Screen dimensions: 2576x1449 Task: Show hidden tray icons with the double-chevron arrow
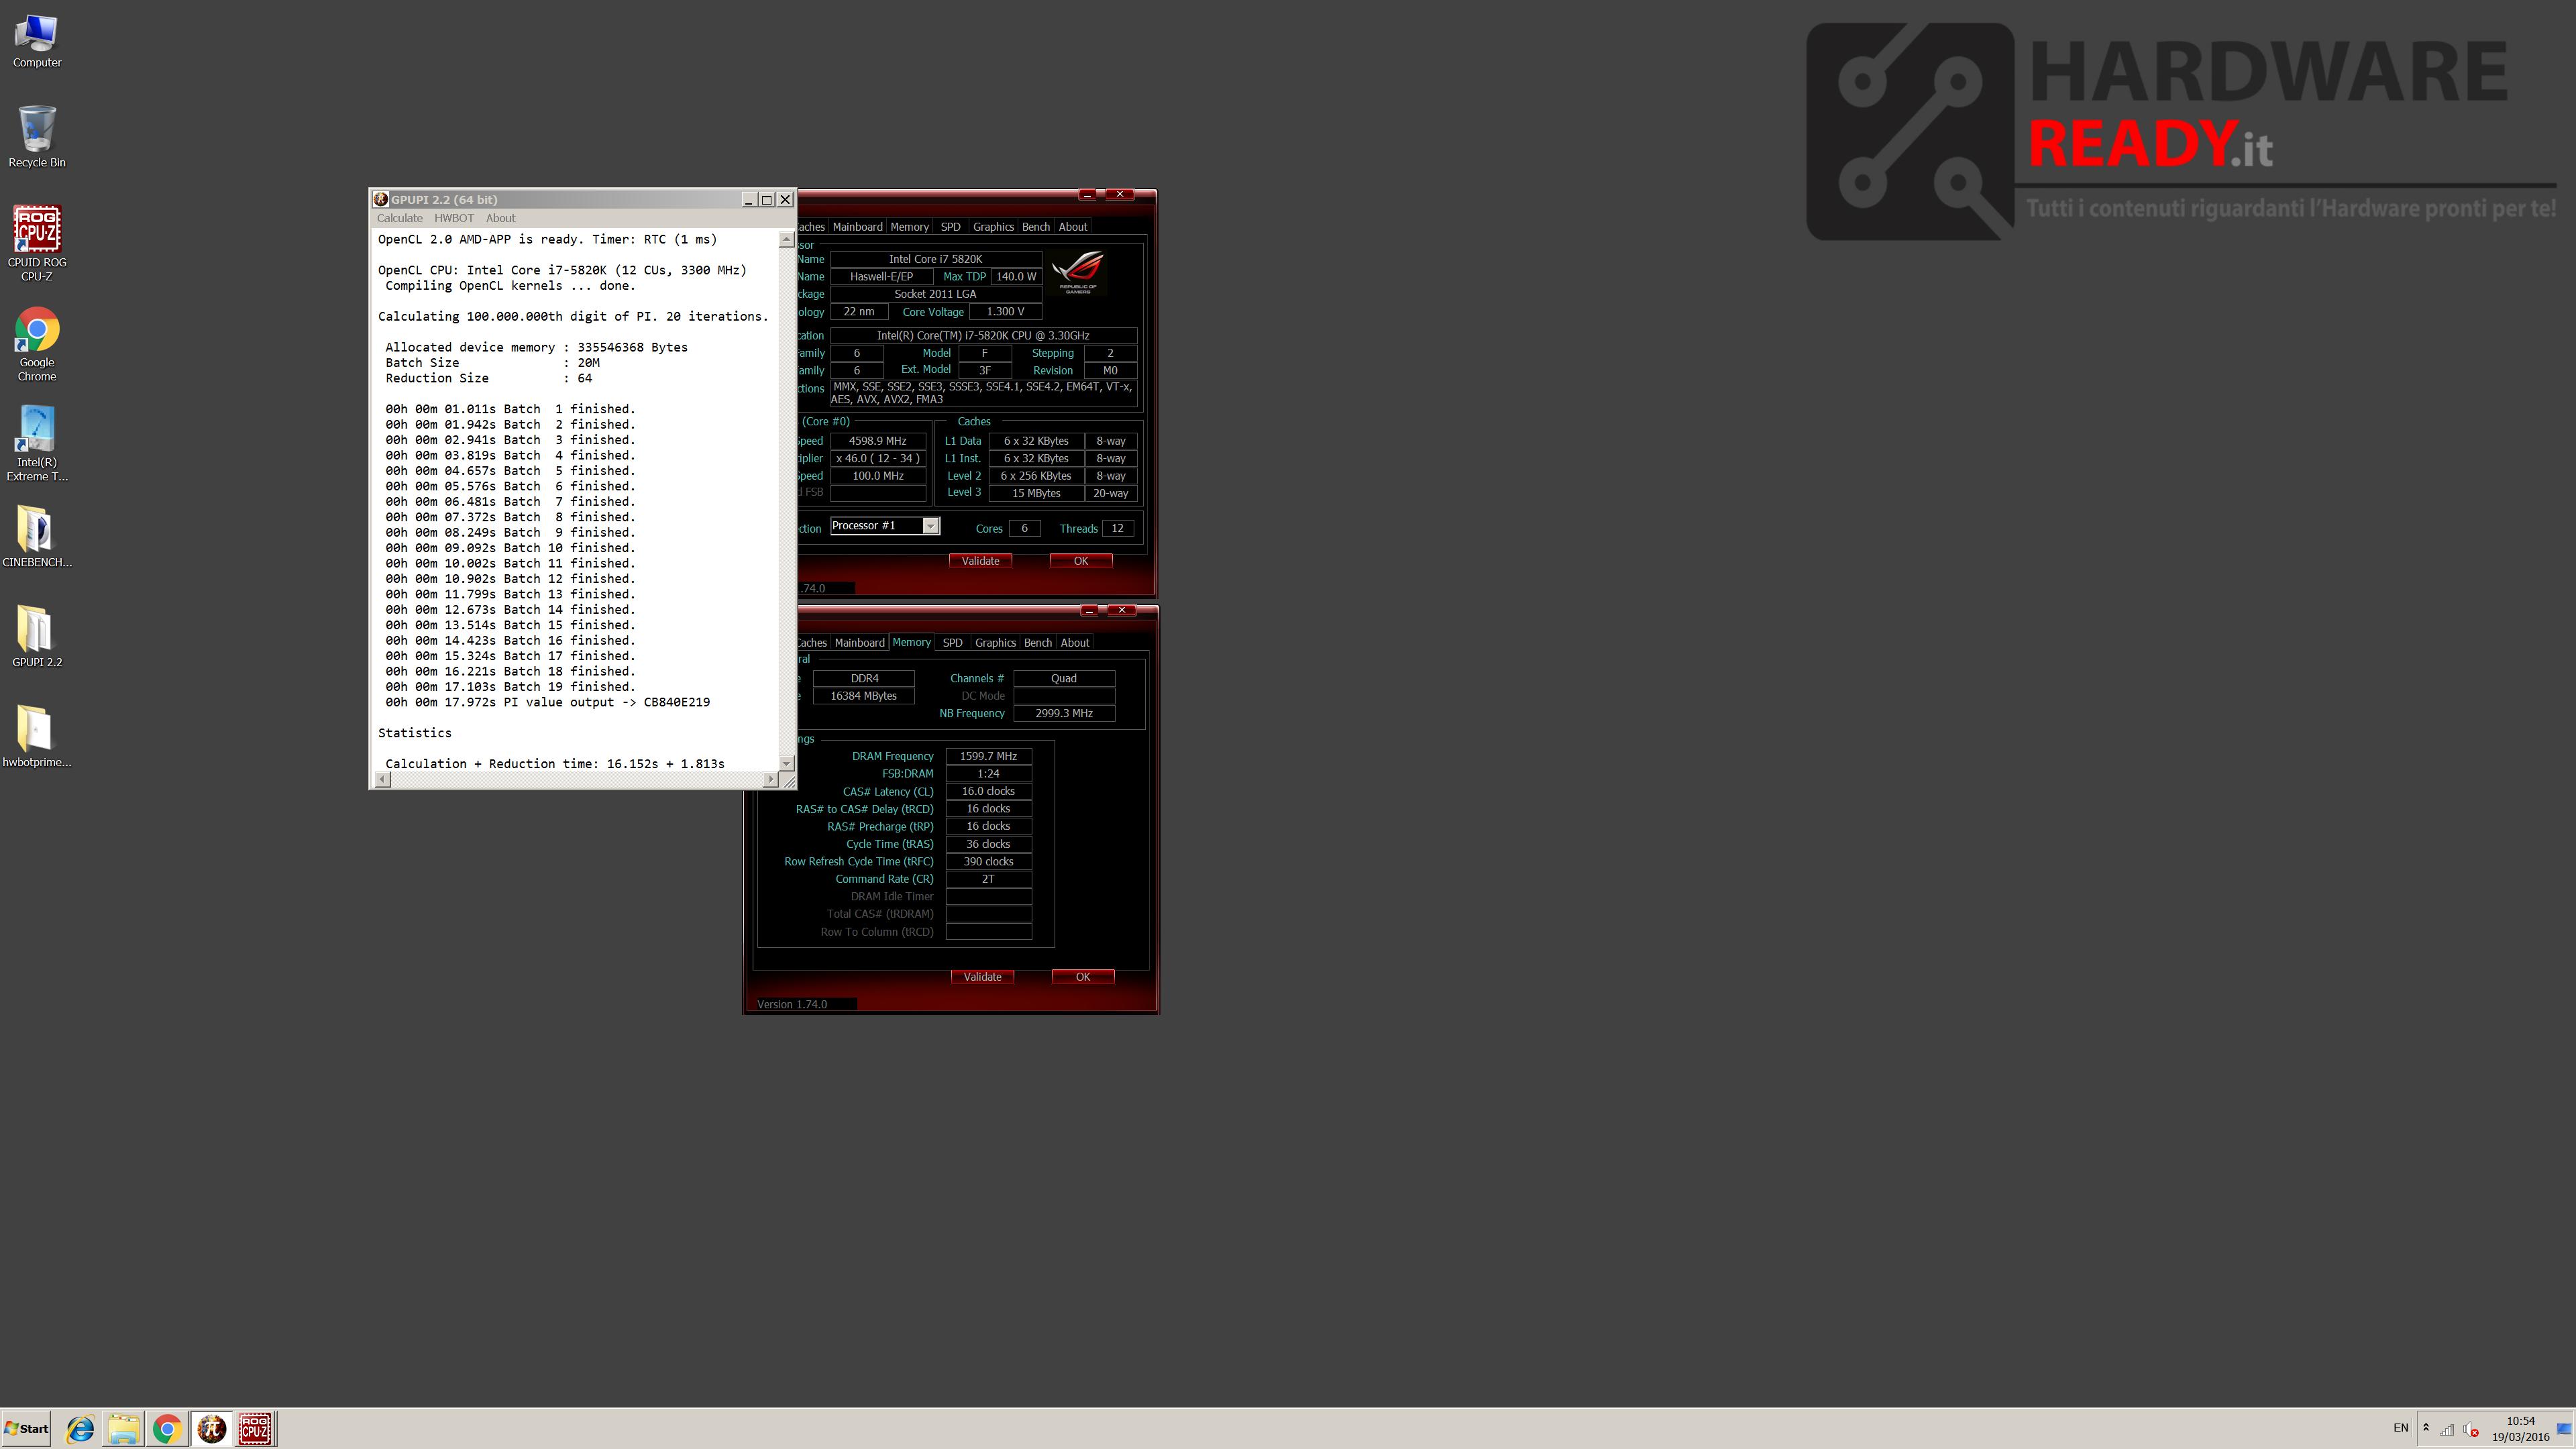2425,1428
